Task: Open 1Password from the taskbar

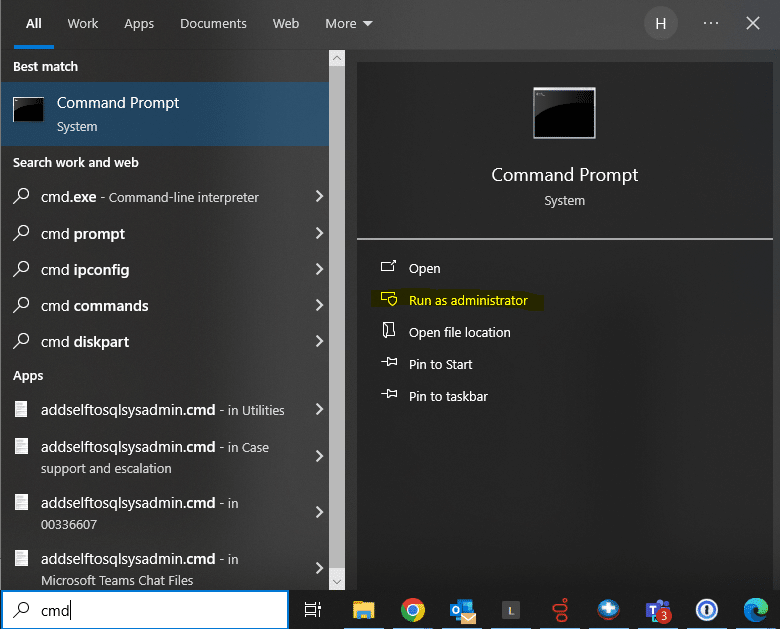Action: (707, 610)
